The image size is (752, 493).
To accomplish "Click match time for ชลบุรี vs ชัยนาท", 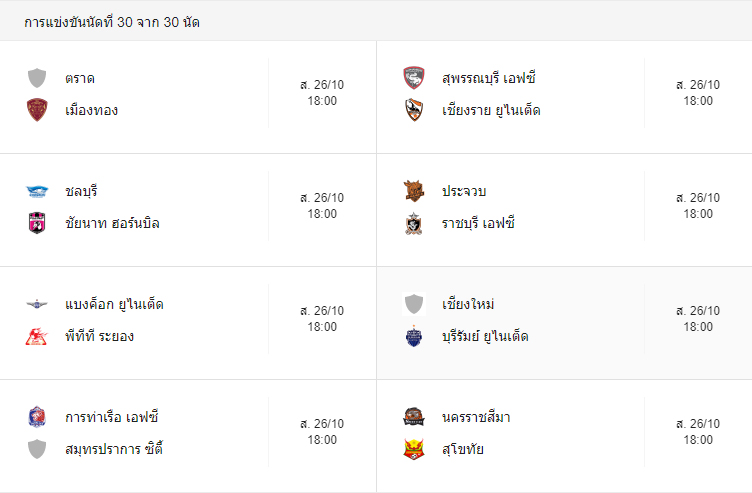I will [x=322, y=206].
